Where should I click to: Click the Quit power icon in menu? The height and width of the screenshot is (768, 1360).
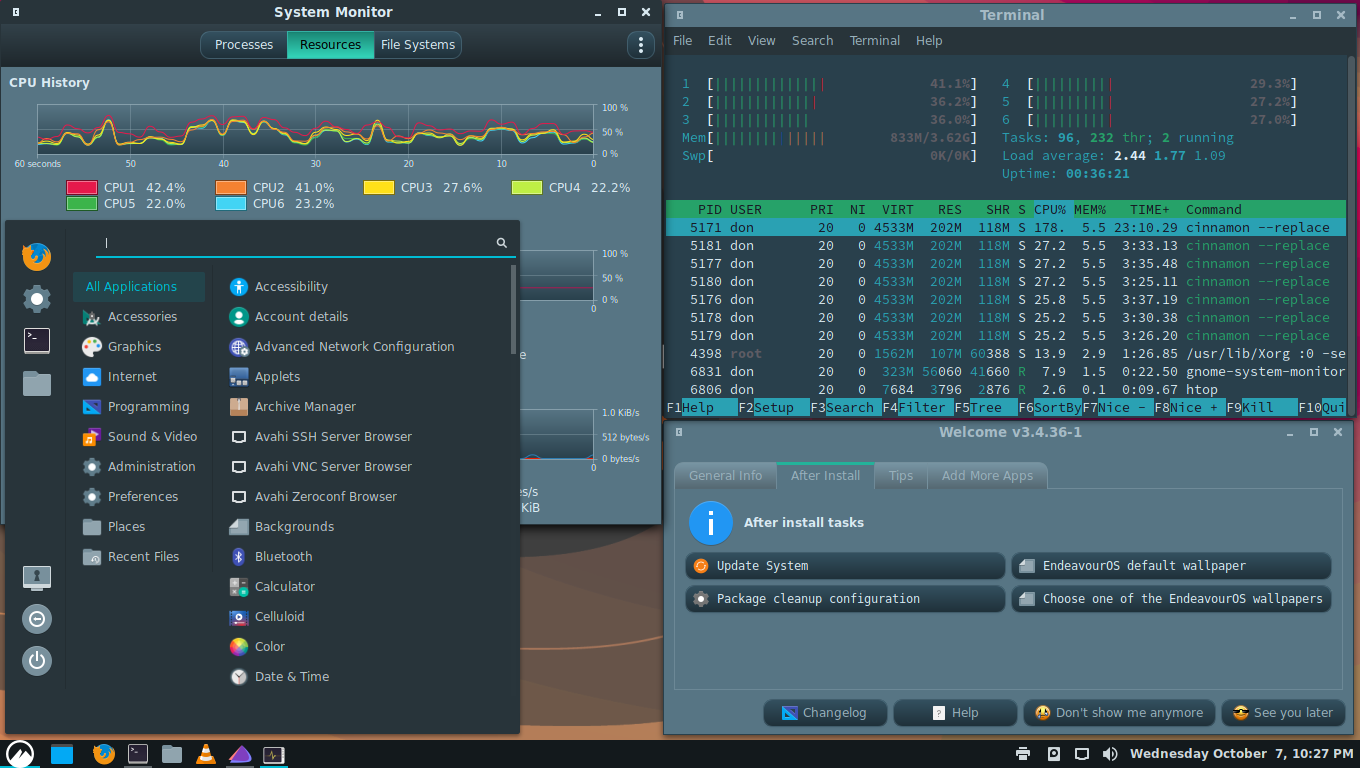point(37,660)
